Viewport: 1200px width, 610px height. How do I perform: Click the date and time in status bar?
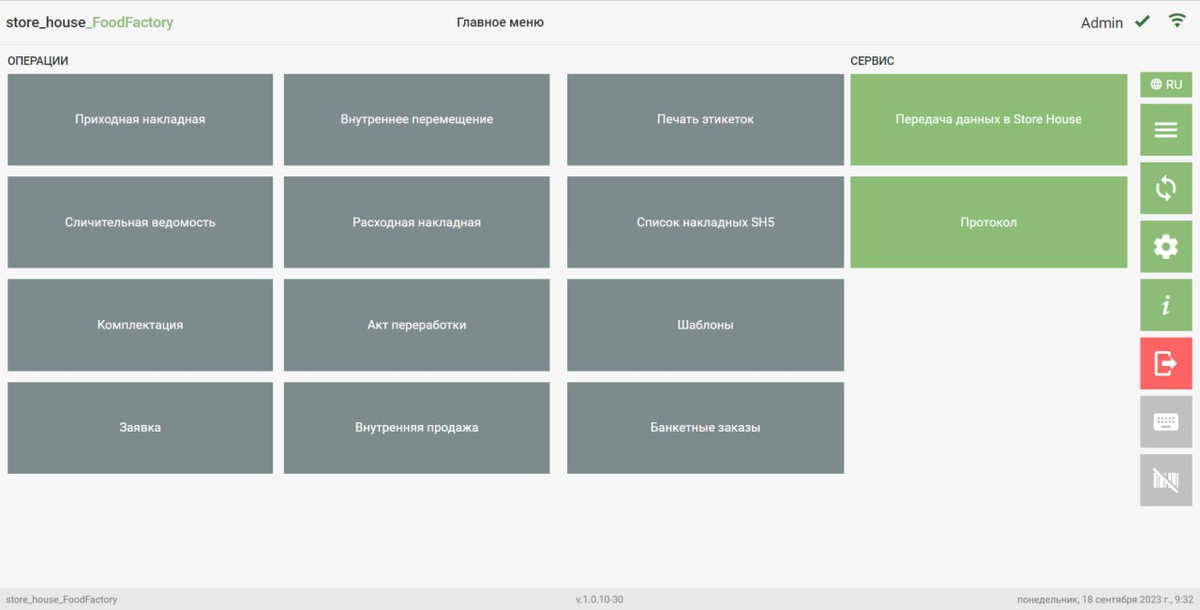[x=1105, y=600]
